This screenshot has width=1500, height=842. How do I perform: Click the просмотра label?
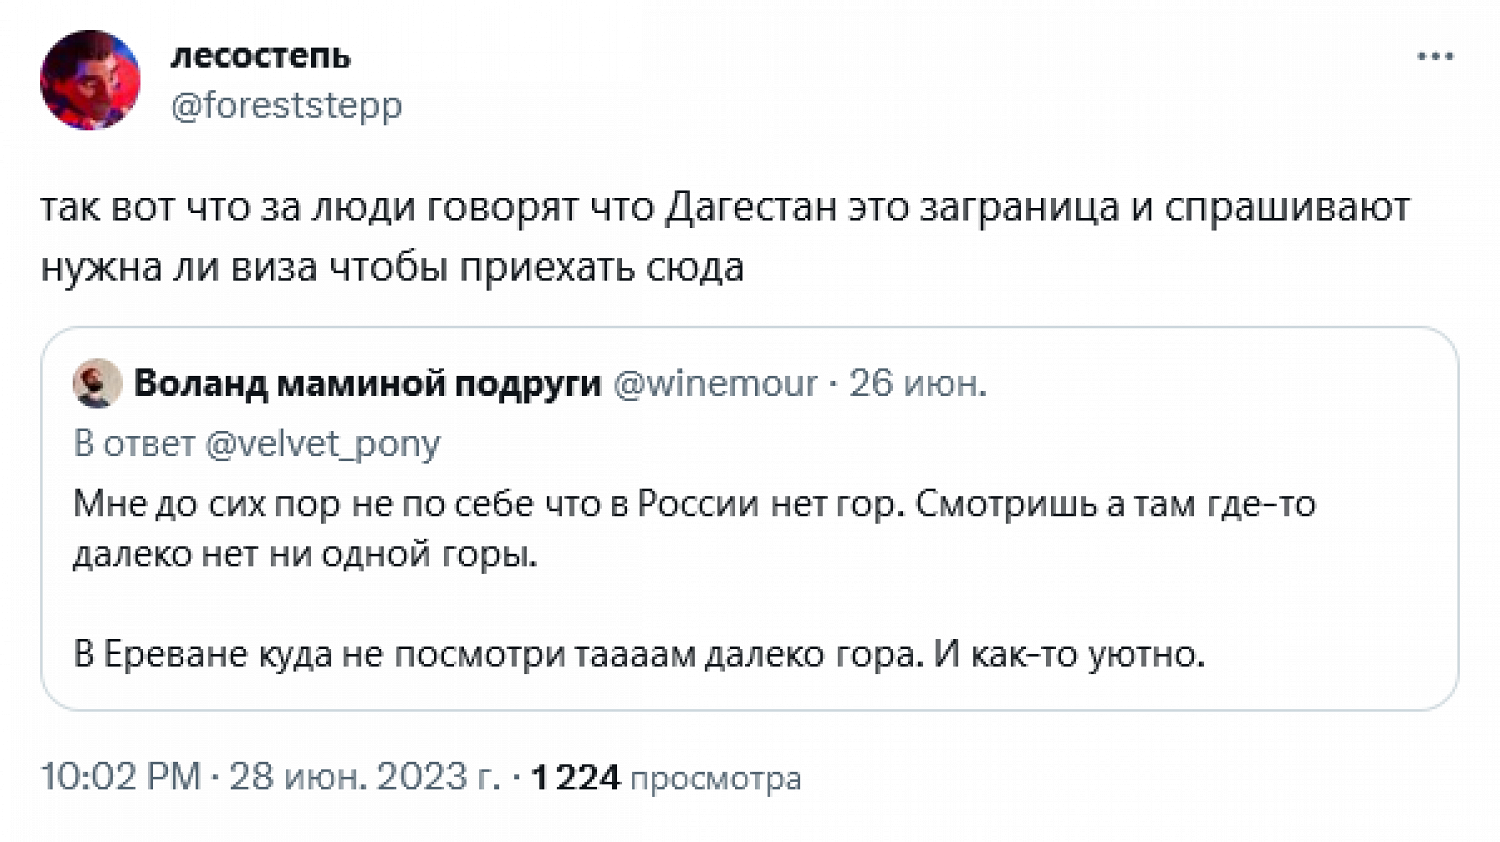click(715, 778)
